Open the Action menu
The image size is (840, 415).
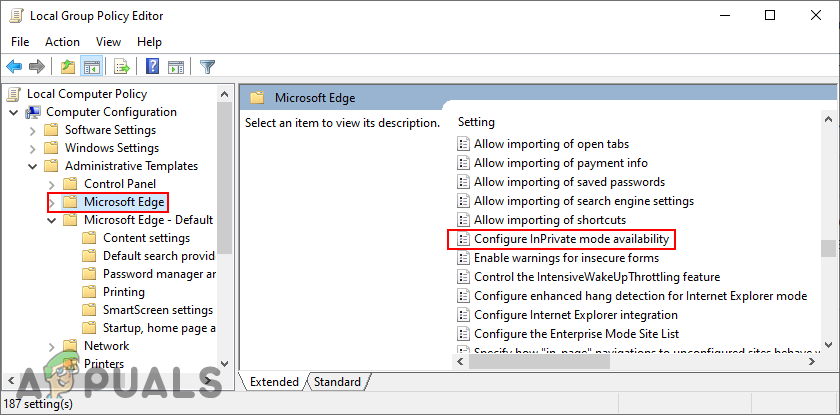coord(62,42)
